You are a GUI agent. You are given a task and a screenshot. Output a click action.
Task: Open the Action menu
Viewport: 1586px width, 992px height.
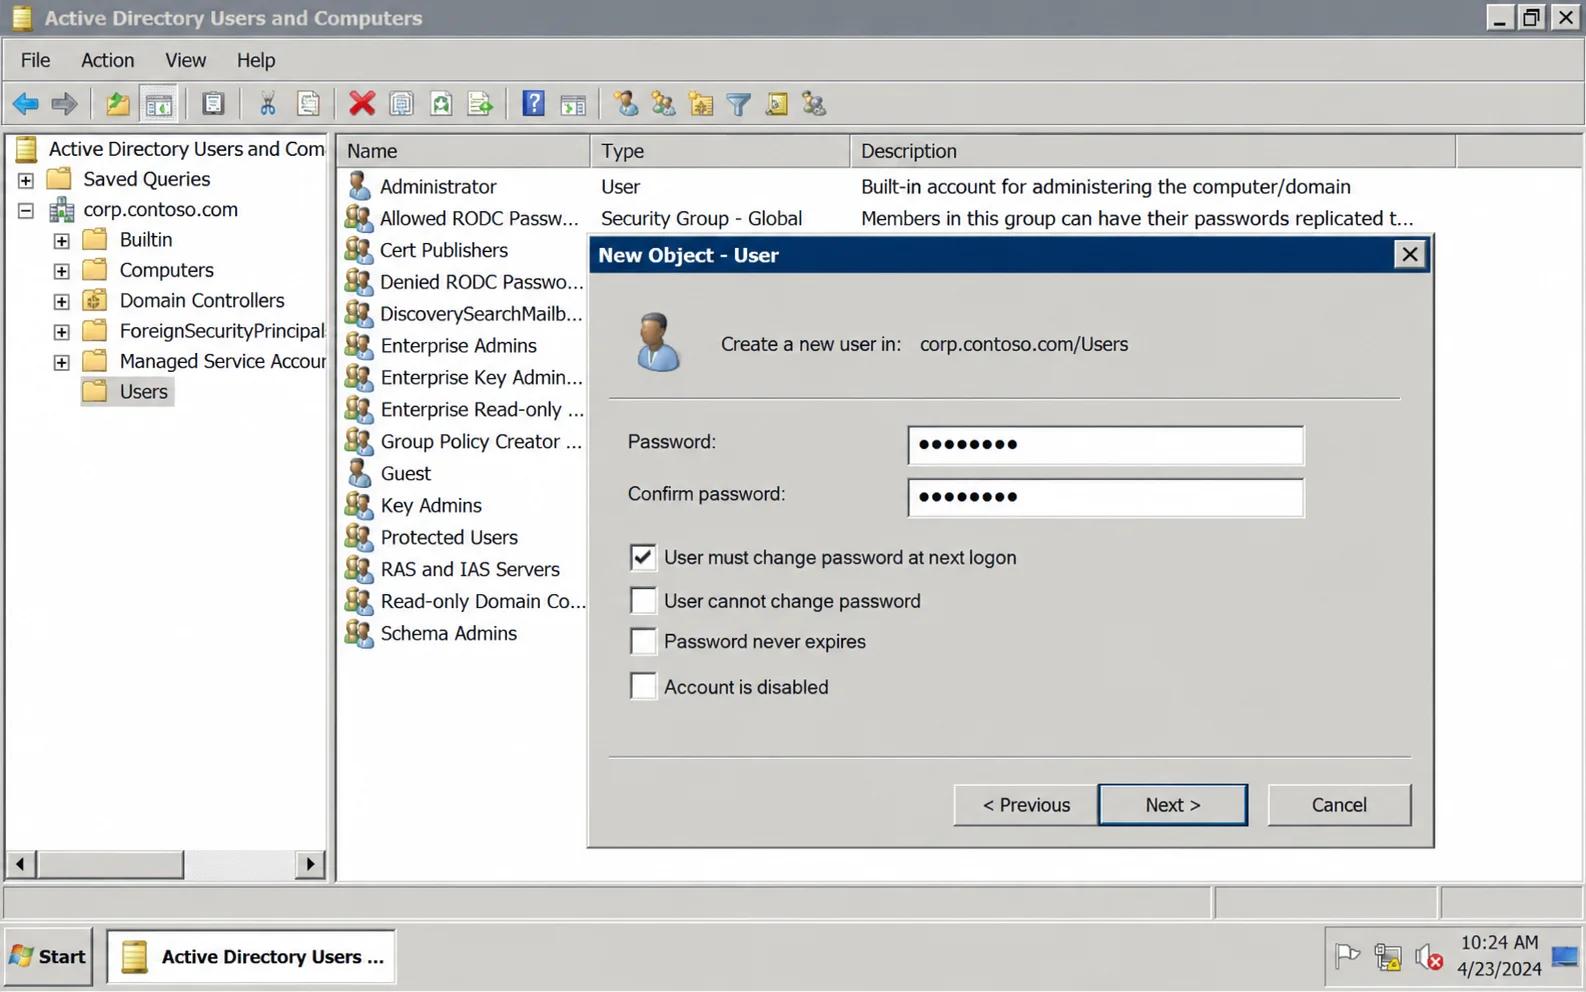coord(107,60)
